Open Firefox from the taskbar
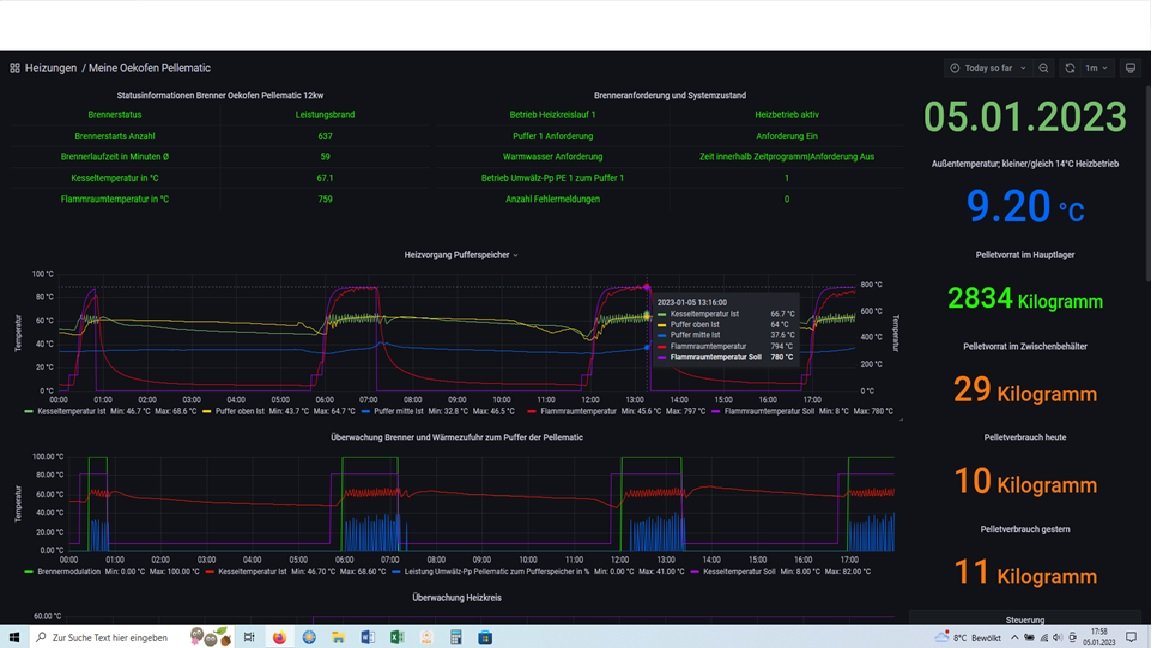 [279, 637]
